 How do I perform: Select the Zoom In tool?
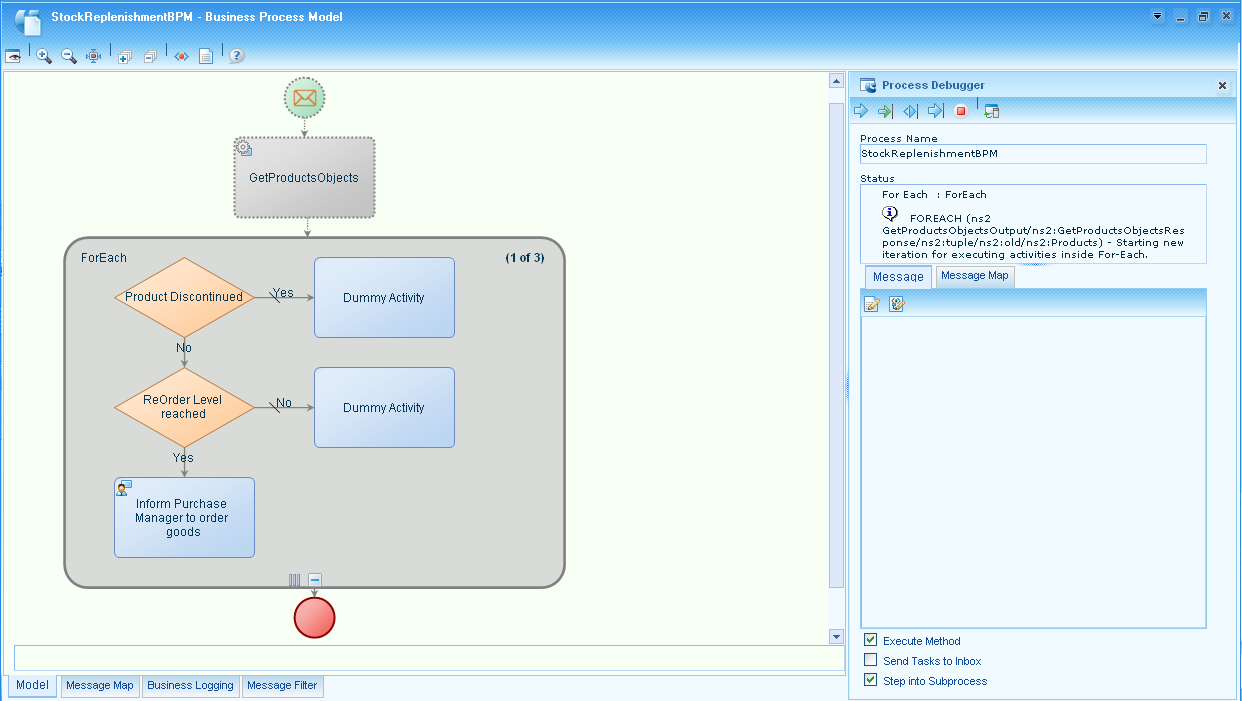pyautogui.click(x=43, y=56)
